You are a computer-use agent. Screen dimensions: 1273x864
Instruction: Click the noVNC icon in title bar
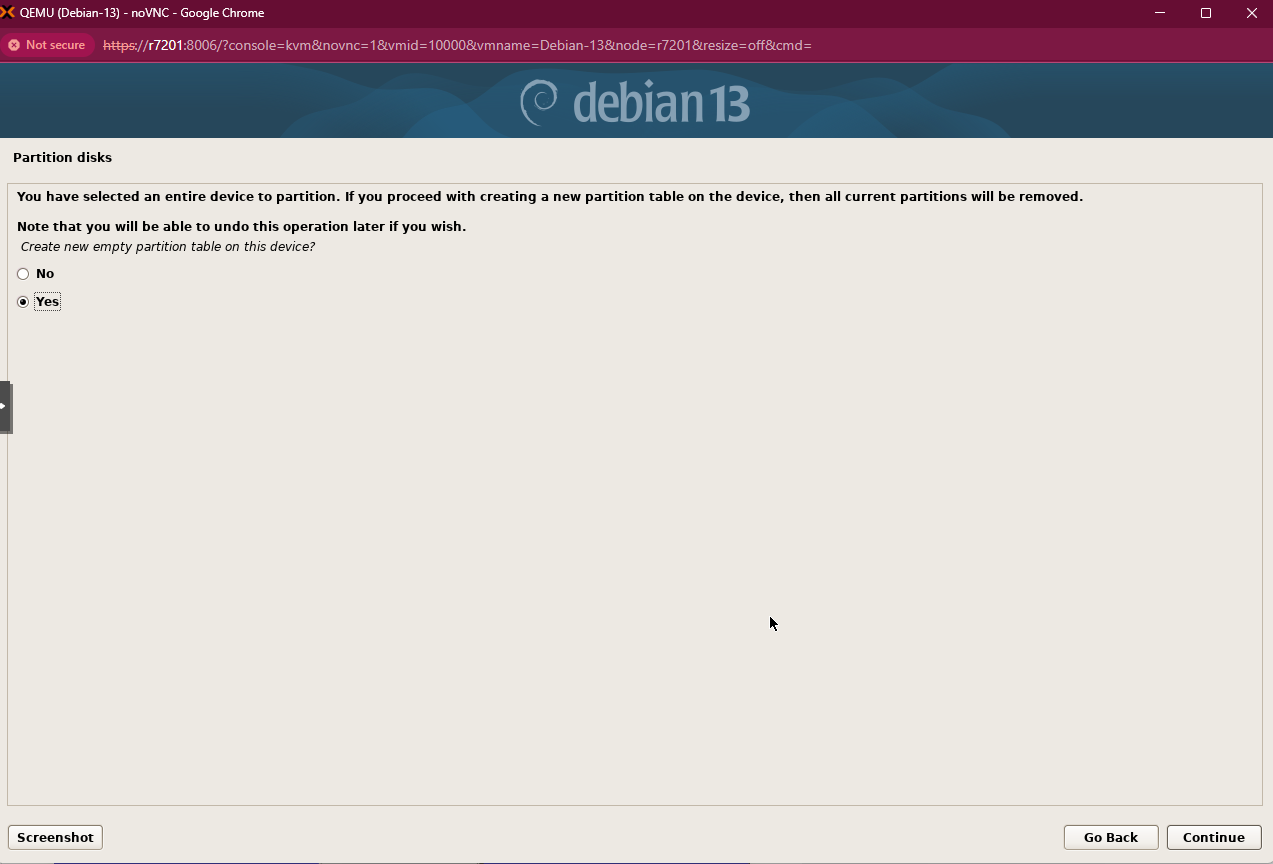coord(8,13)
